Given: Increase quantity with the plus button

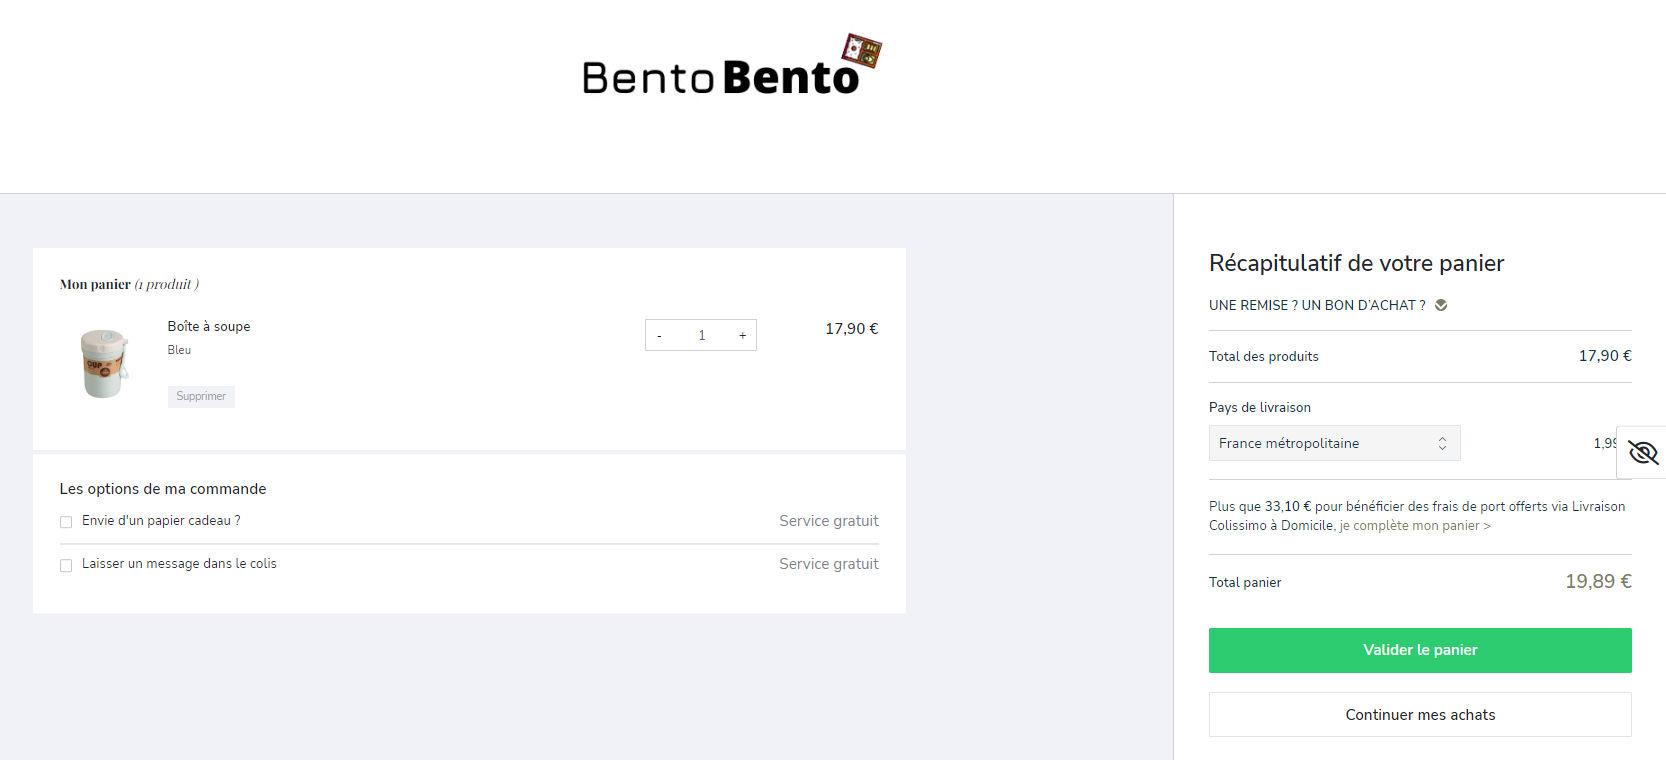Looking at the screenshot, I should click(x=742, y=336).
